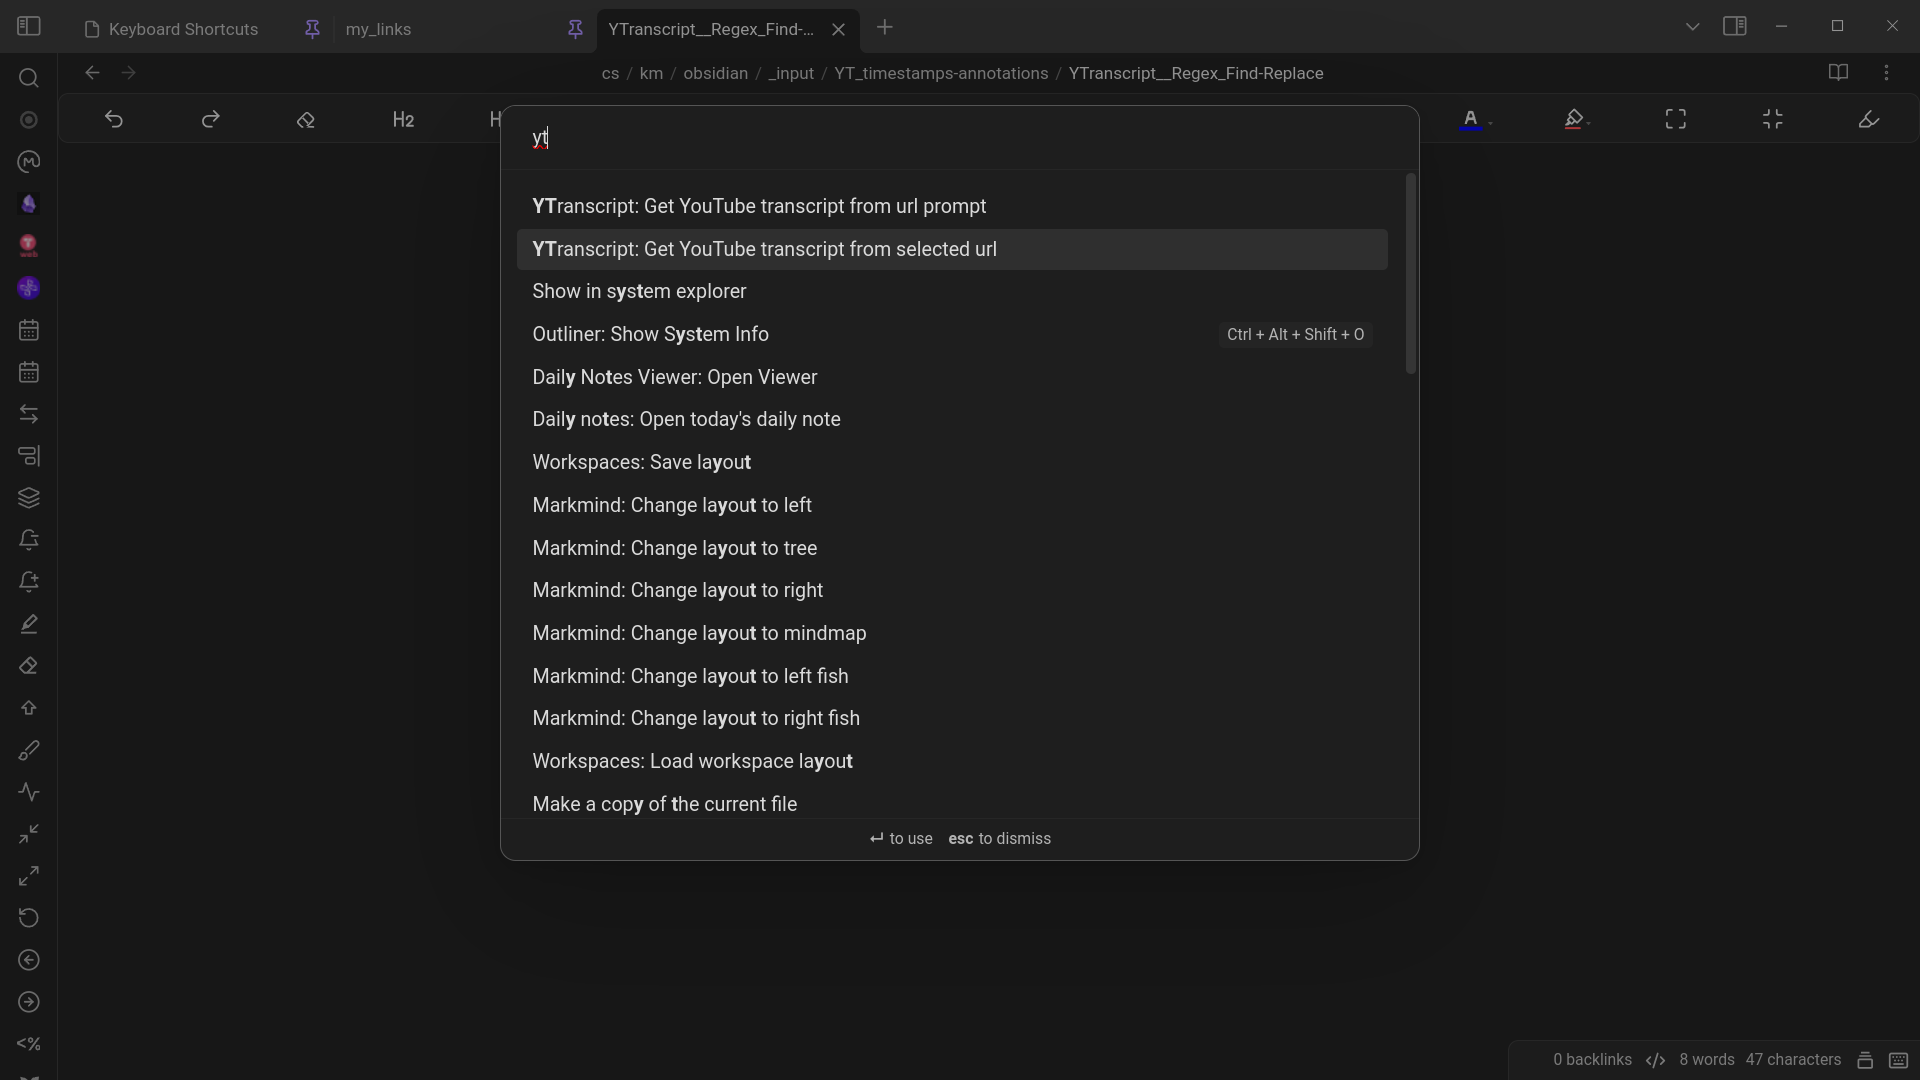Apply H2 heading from toolbar
The height and width of the screenshot is (1080, 1920).
point(403,120)
